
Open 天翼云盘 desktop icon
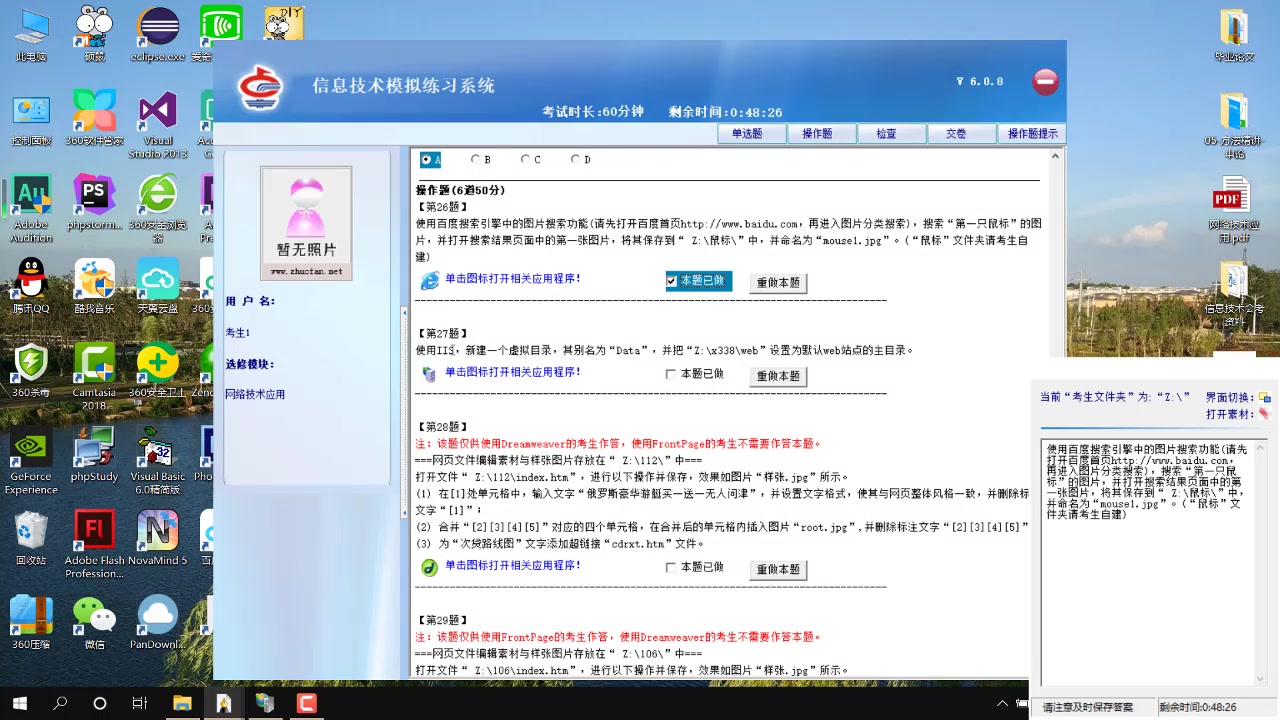(158, 287)
